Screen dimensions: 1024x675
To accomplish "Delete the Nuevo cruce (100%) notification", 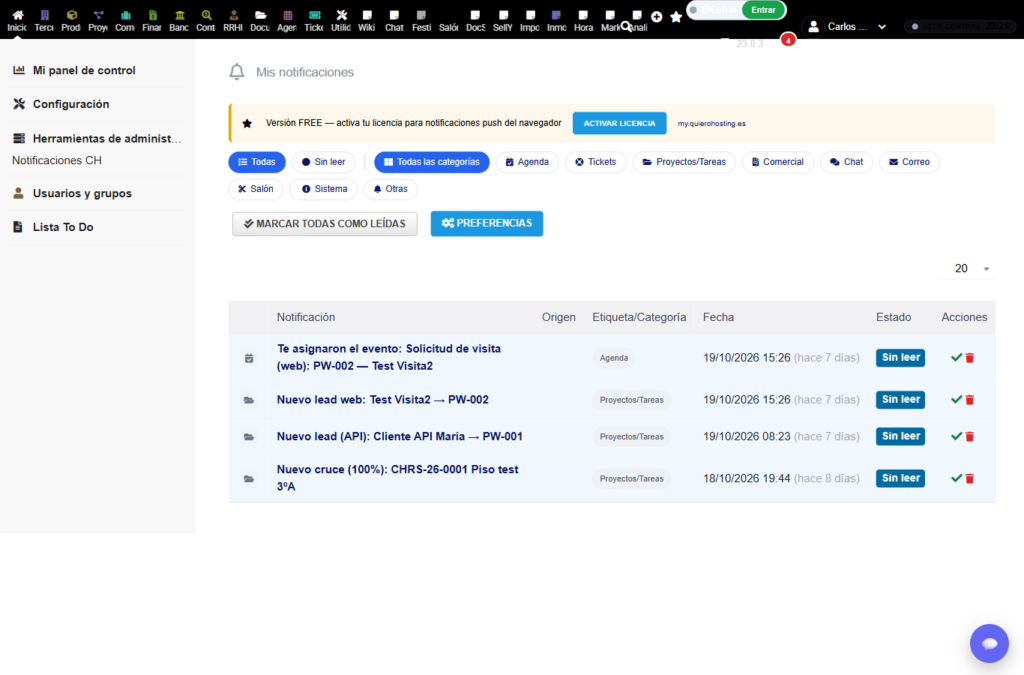I will 970,479.
